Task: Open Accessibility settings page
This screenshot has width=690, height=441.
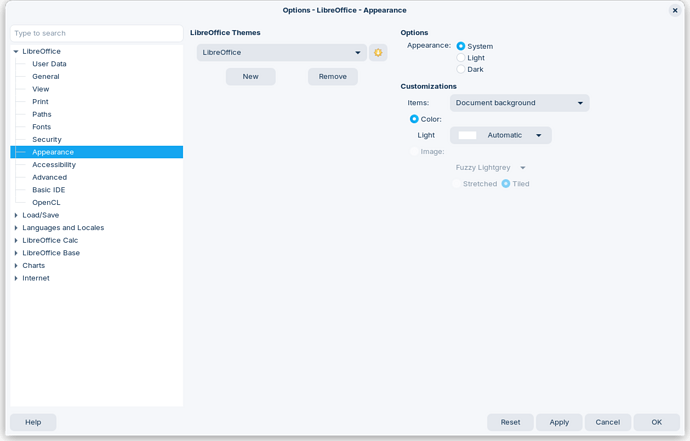Action: click(54, 165)
